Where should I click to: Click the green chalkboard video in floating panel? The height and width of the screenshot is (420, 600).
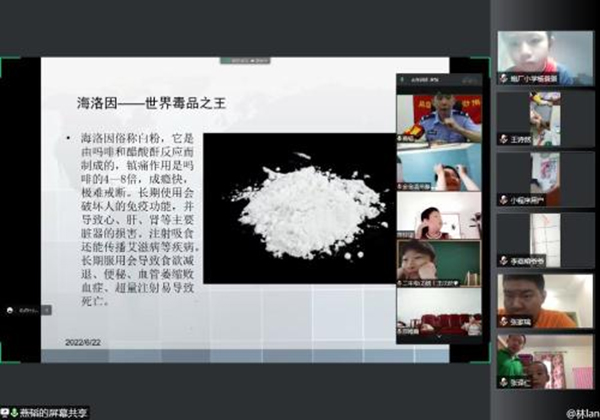pyautogui.click(x=438, y=263)
